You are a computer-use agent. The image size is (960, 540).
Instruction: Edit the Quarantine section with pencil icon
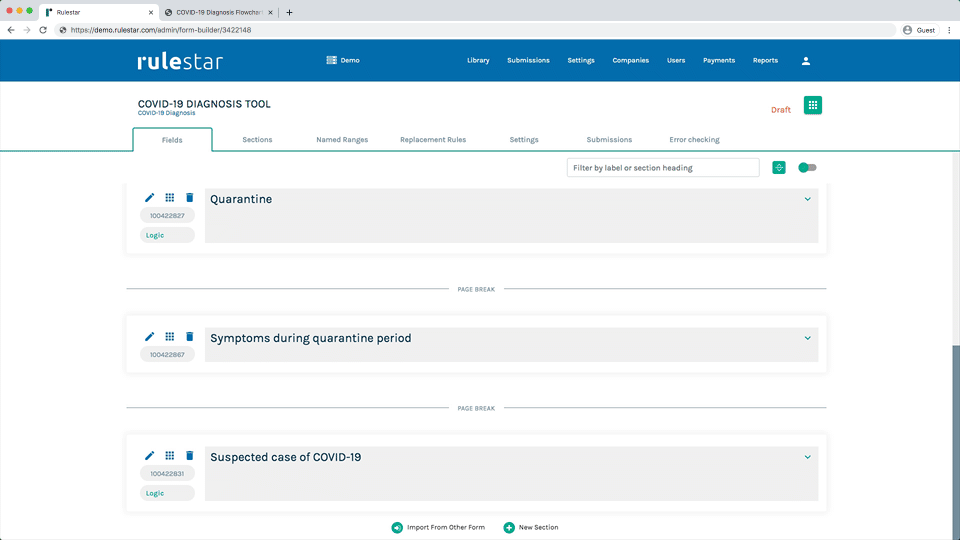click(149, 198)
